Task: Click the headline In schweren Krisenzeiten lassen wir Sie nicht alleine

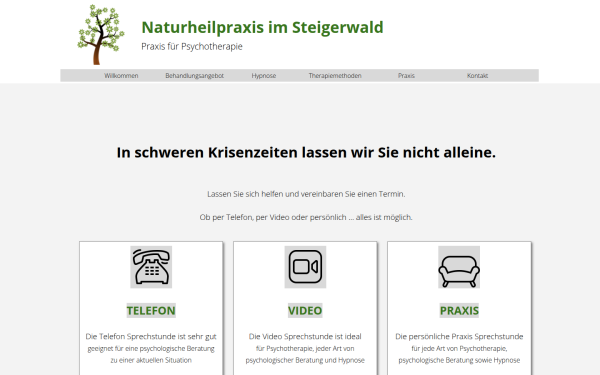Action: (306, 152)
